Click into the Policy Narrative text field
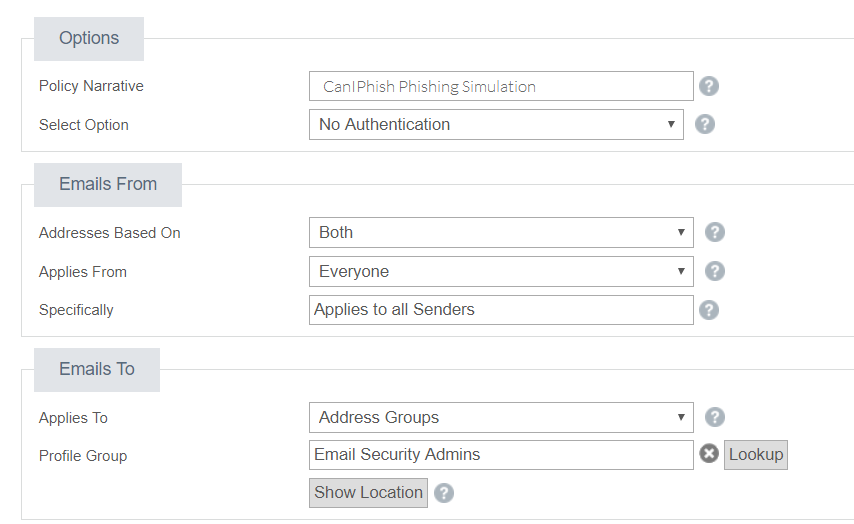Screen dimensions: 854x524 coord(501,86)
